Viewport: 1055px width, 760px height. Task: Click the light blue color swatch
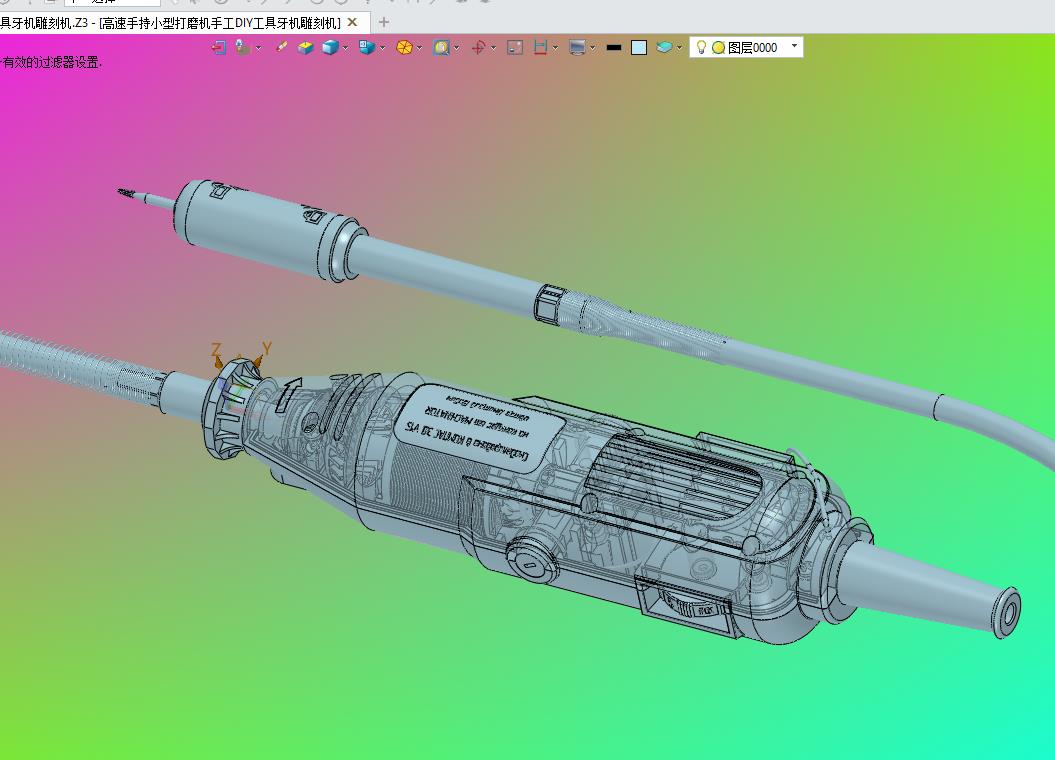[x=639, y=48]
